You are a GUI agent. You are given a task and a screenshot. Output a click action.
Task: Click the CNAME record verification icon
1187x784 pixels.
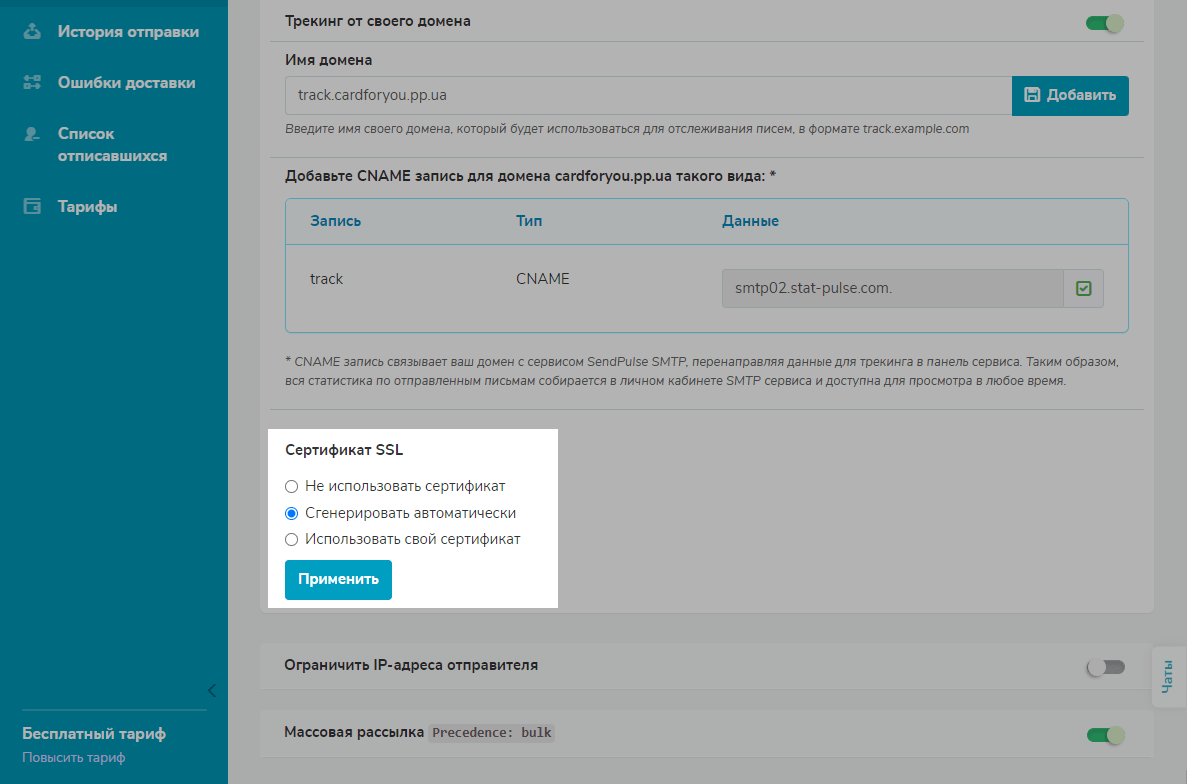(x=1083, y=289)
